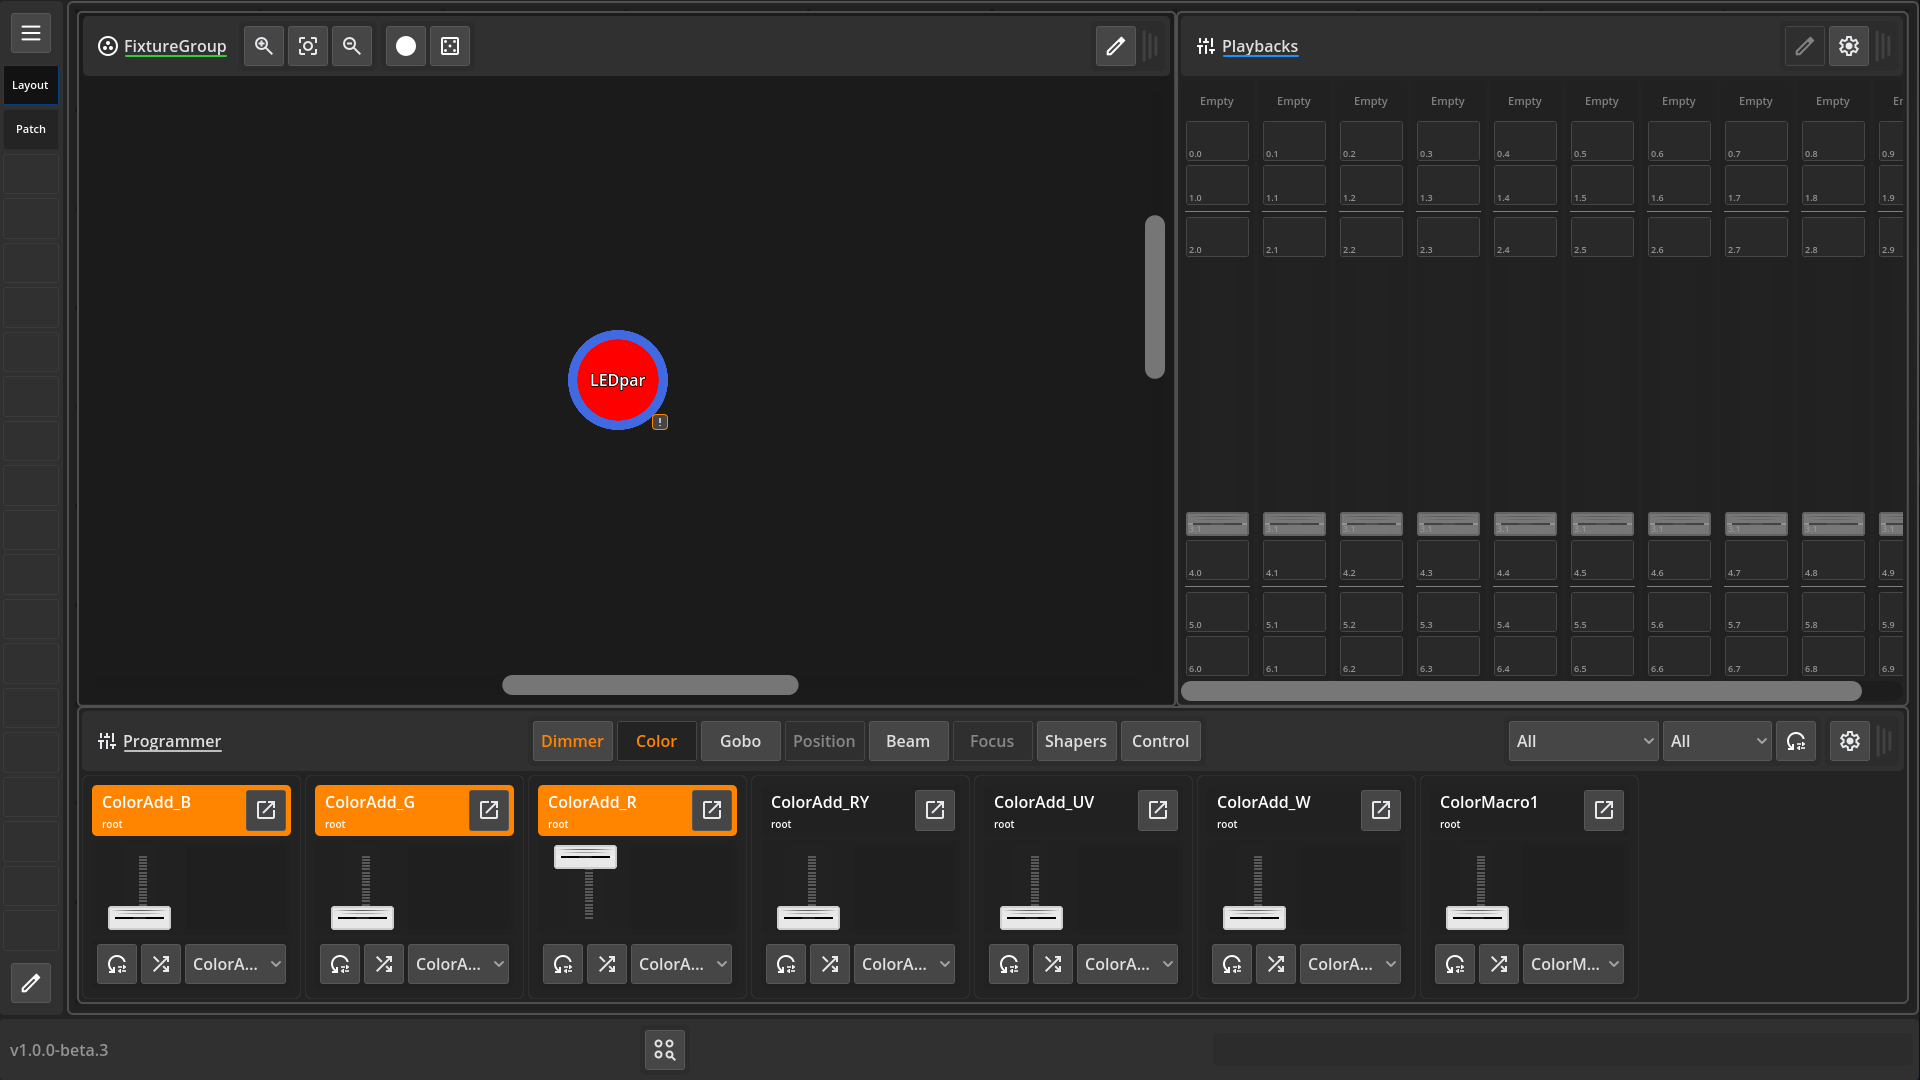
Task: Toggle the Dimmer feature filter
Action: coord(572,741)
